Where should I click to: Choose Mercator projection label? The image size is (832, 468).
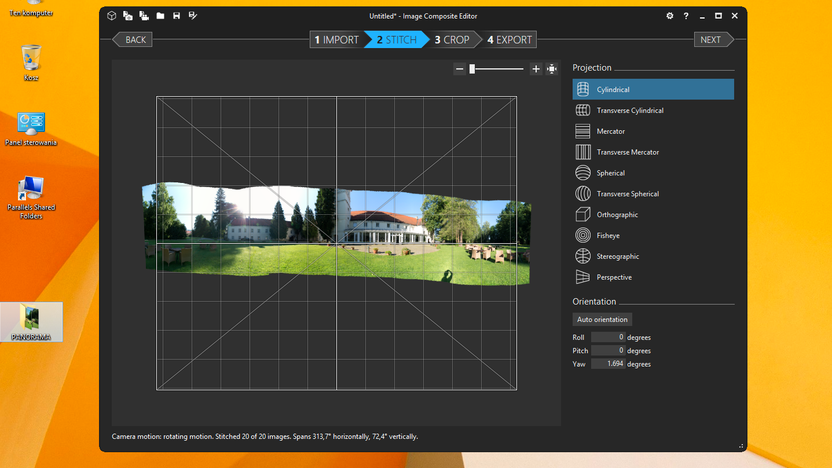[610, 131]
